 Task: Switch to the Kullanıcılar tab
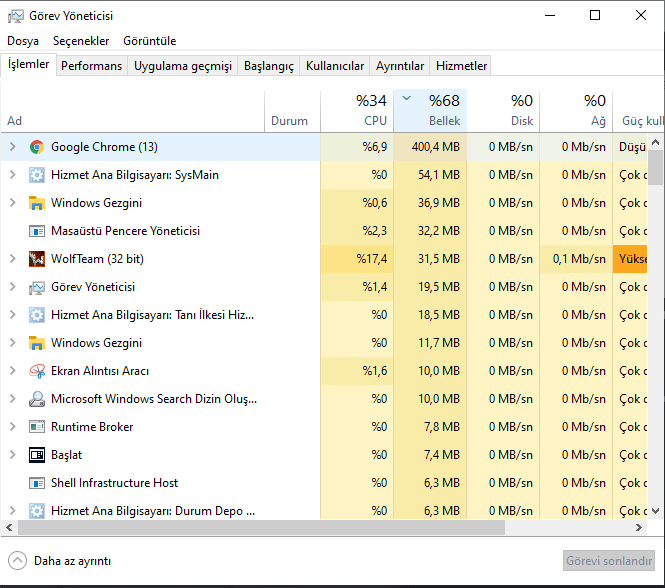(335, 66)
